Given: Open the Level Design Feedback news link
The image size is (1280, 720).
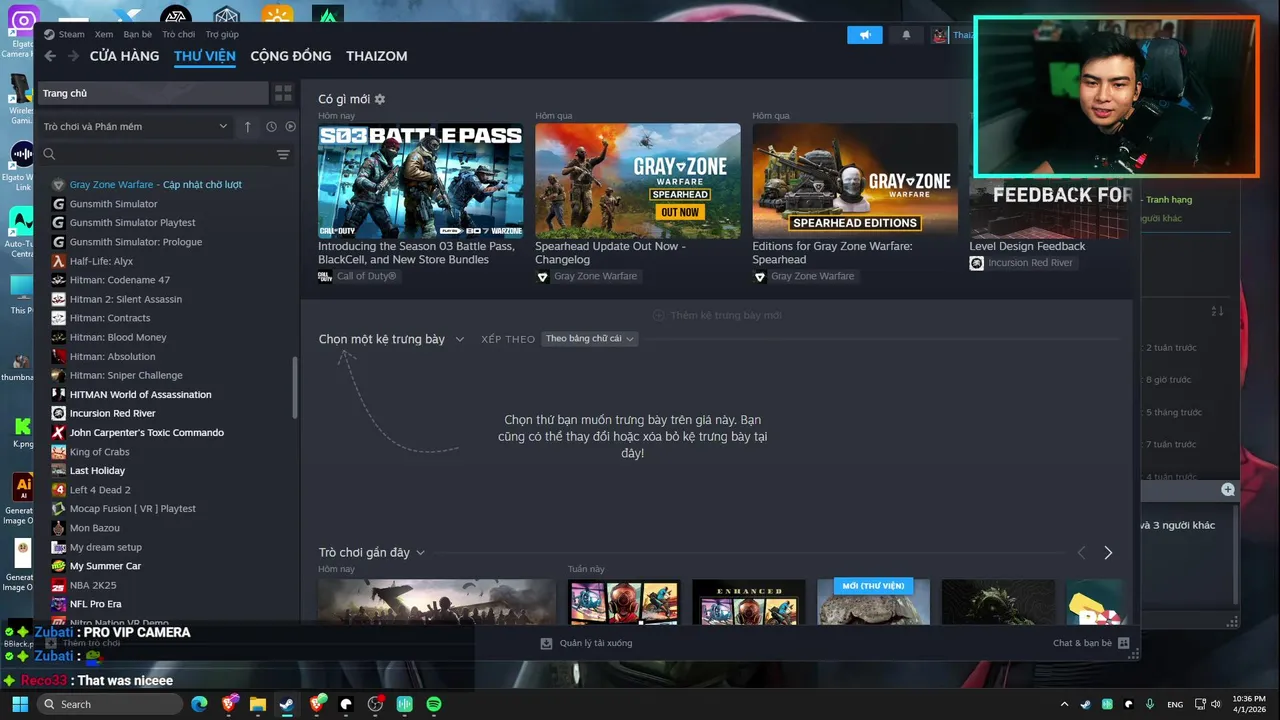Looking at the screenshot, I should click(1027, 246).
